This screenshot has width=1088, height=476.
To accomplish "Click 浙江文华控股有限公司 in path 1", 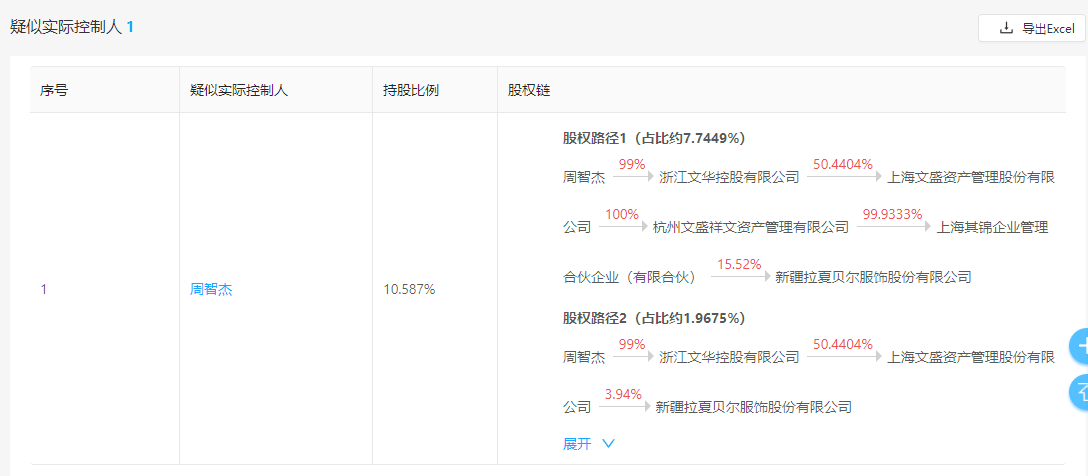I will tap(729, 177).
